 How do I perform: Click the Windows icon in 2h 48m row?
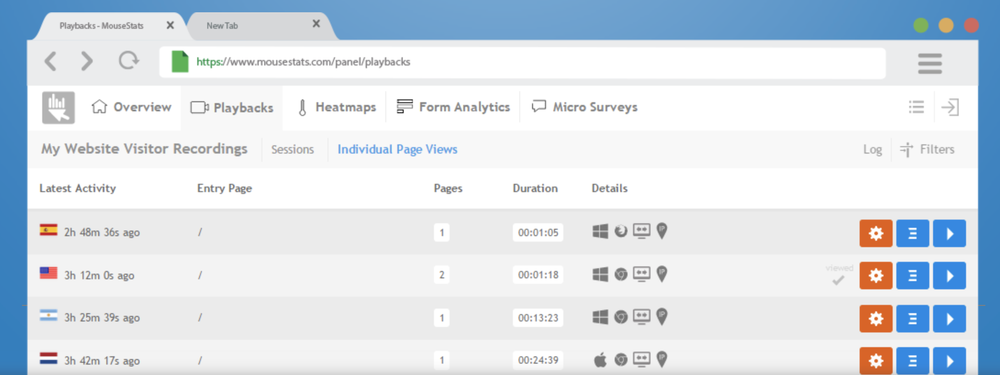[600, 232]
